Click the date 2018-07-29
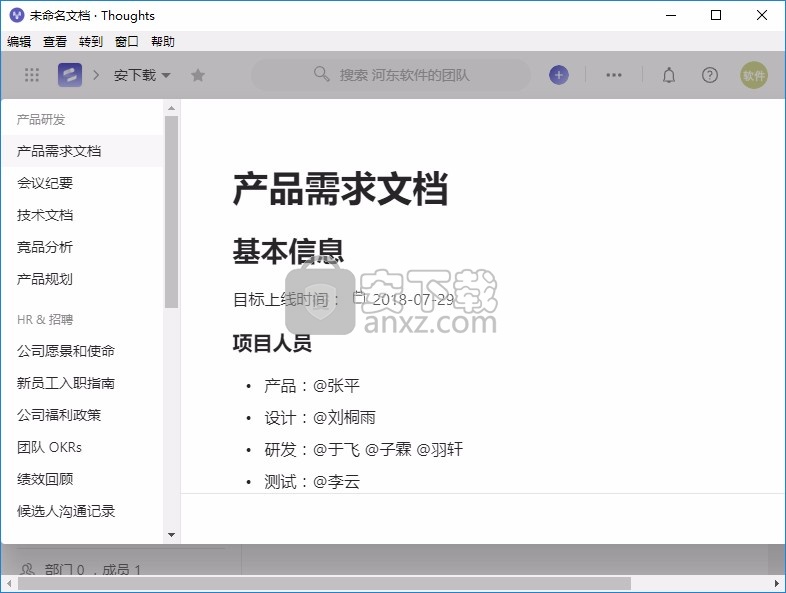 (x=413, y=300)
